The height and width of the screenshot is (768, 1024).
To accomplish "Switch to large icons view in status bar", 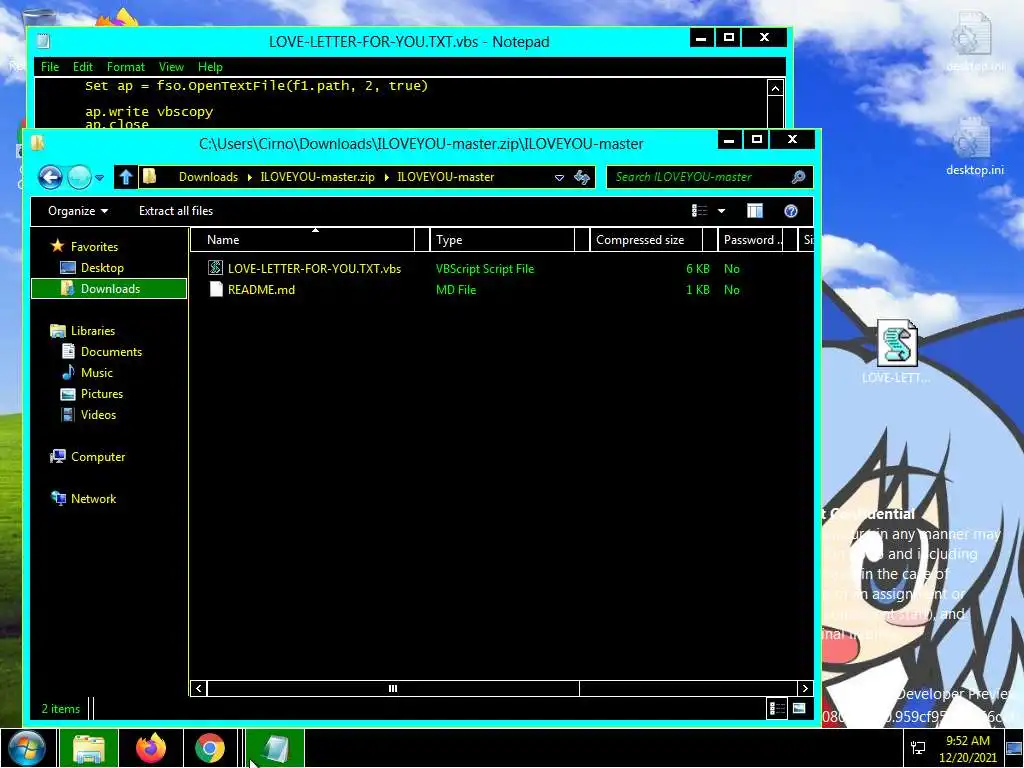I will (x=799, y=709).
